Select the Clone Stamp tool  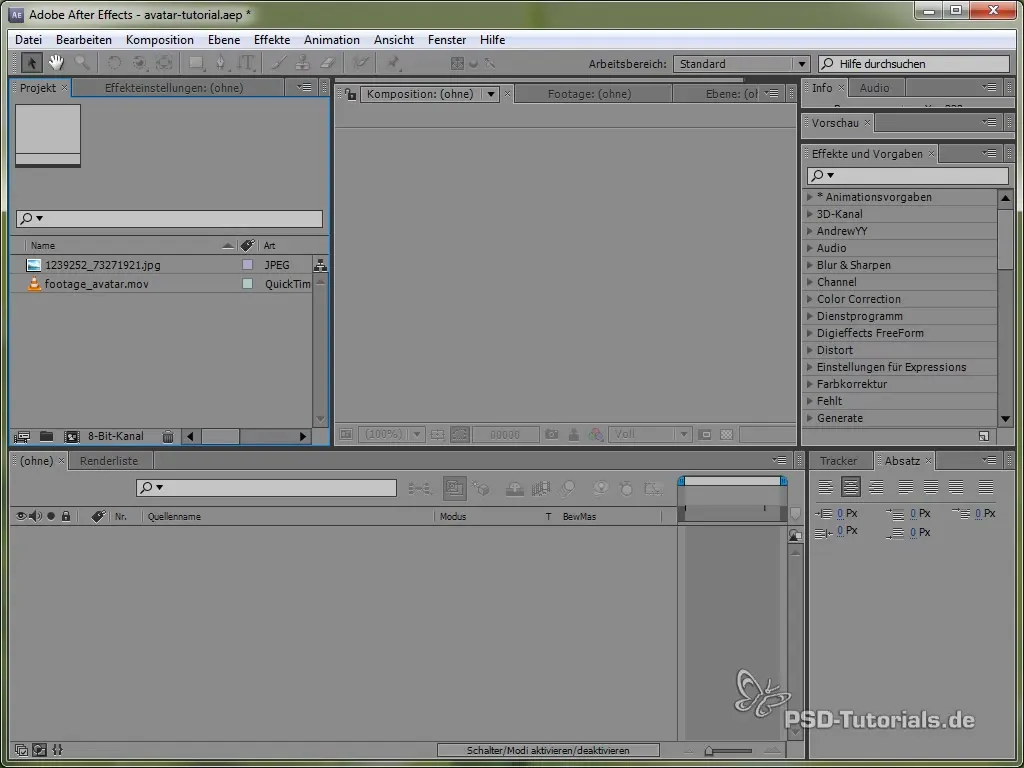tap(302, 63)
